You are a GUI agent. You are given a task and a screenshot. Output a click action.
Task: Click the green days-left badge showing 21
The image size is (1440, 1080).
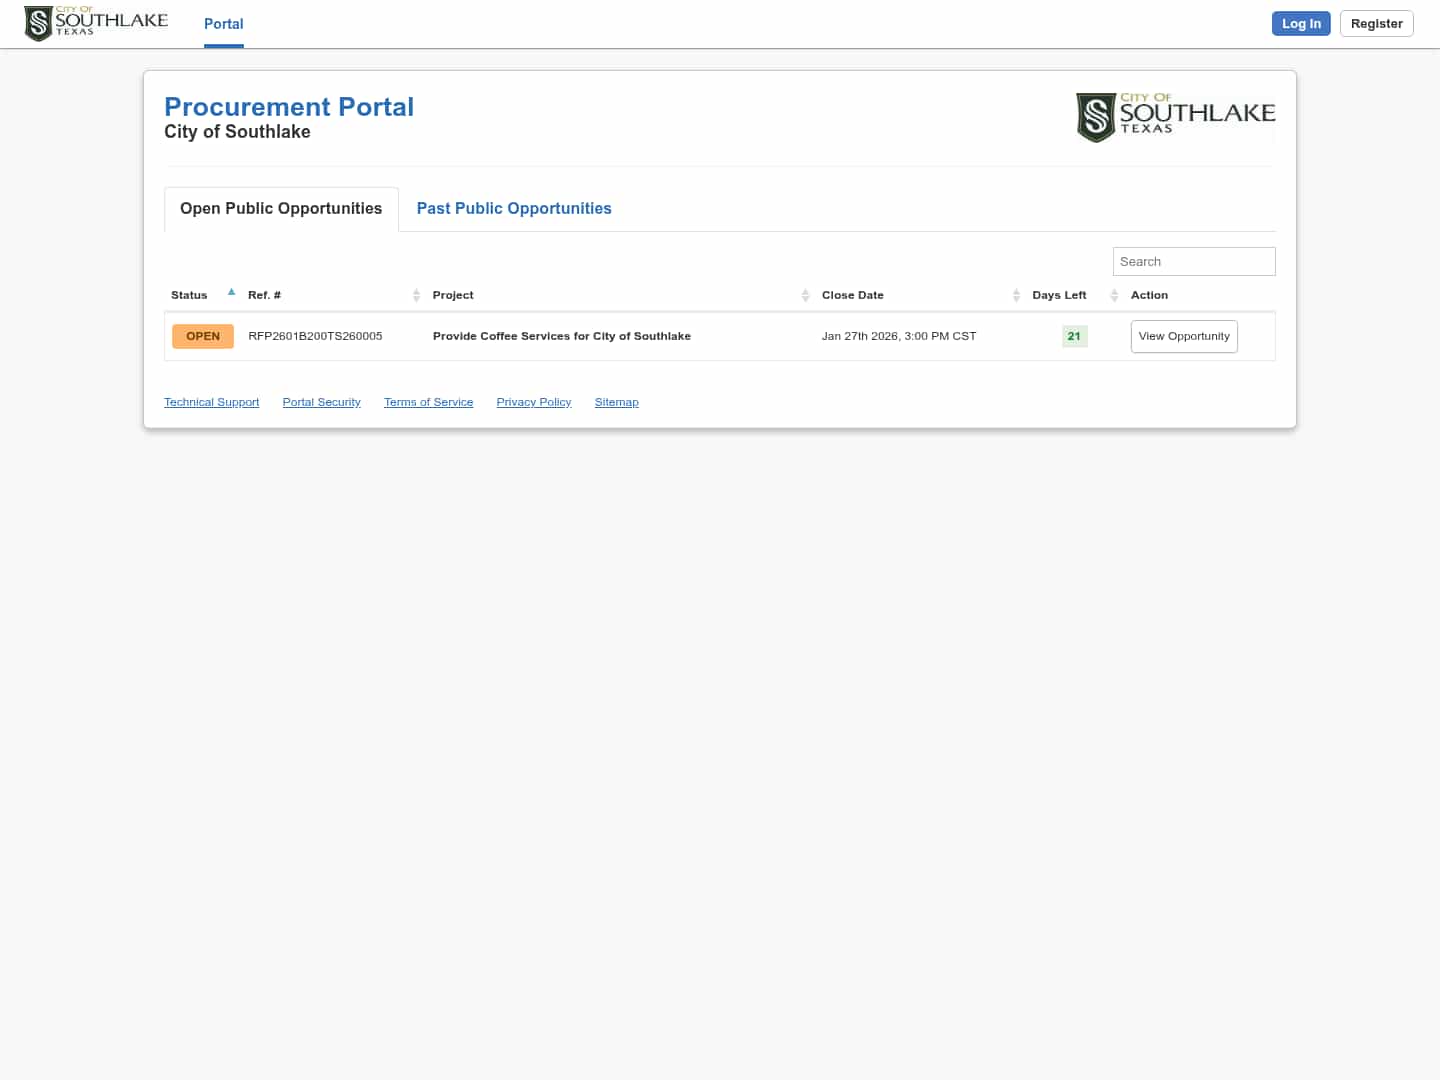(1074, 336)
